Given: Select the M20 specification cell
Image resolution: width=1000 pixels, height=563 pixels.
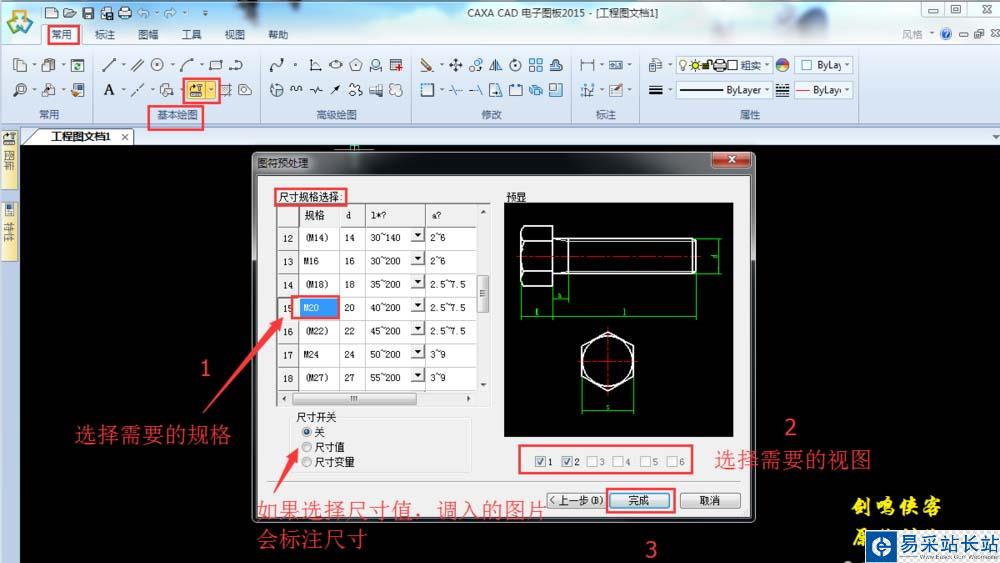Looking at the screenshot, I should point(318,307).
